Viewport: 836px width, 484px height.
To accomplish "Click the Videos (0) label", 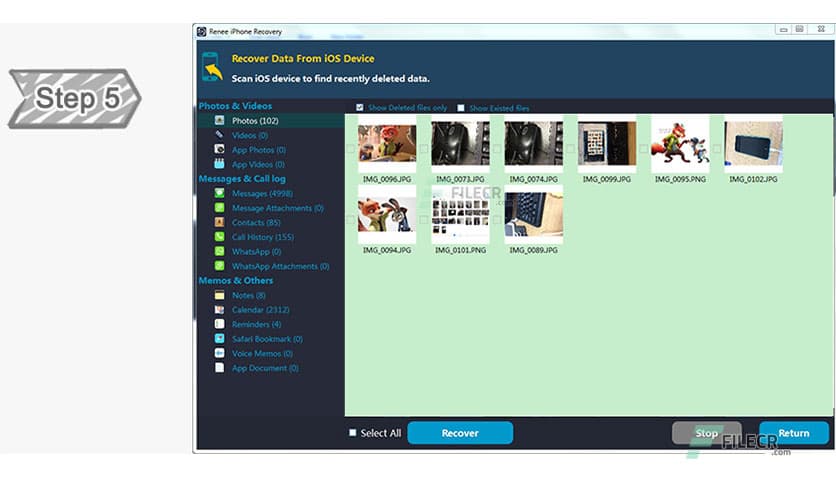I will tap(250, 135).
